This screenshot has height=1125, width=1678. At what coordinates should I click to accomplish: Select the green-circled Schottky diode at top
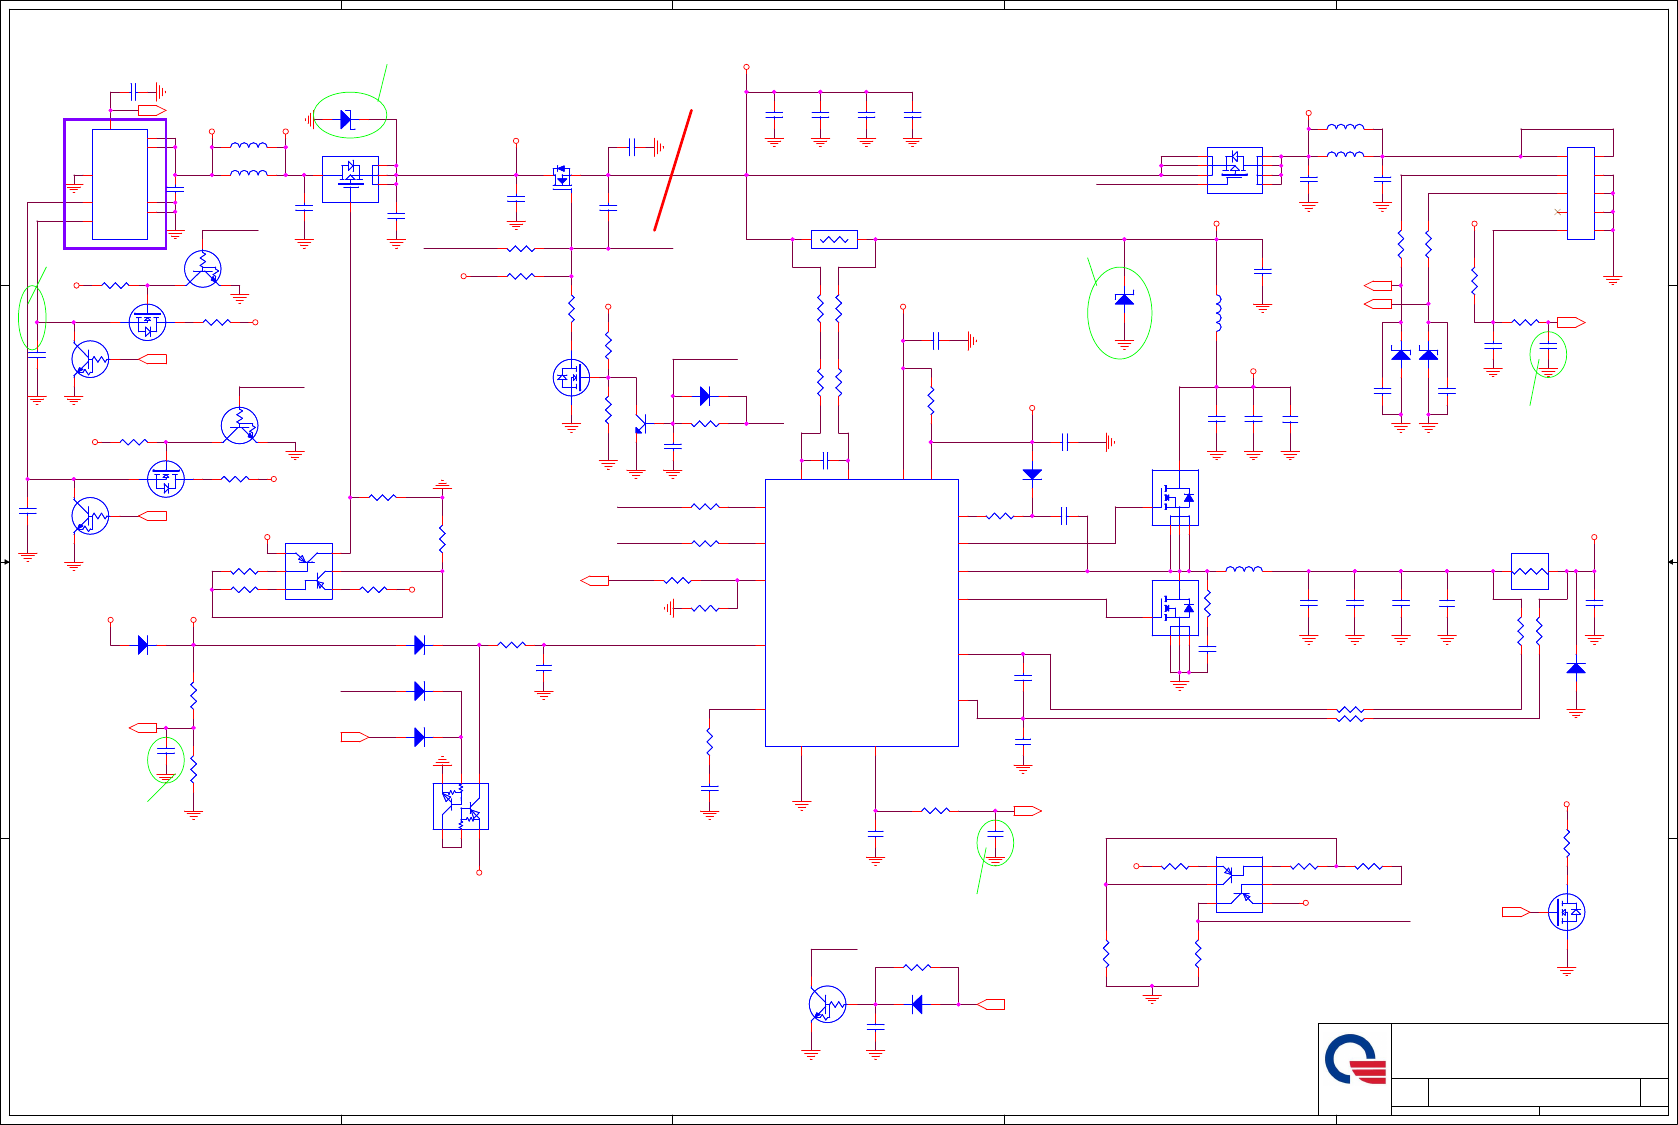click(346, 119)
